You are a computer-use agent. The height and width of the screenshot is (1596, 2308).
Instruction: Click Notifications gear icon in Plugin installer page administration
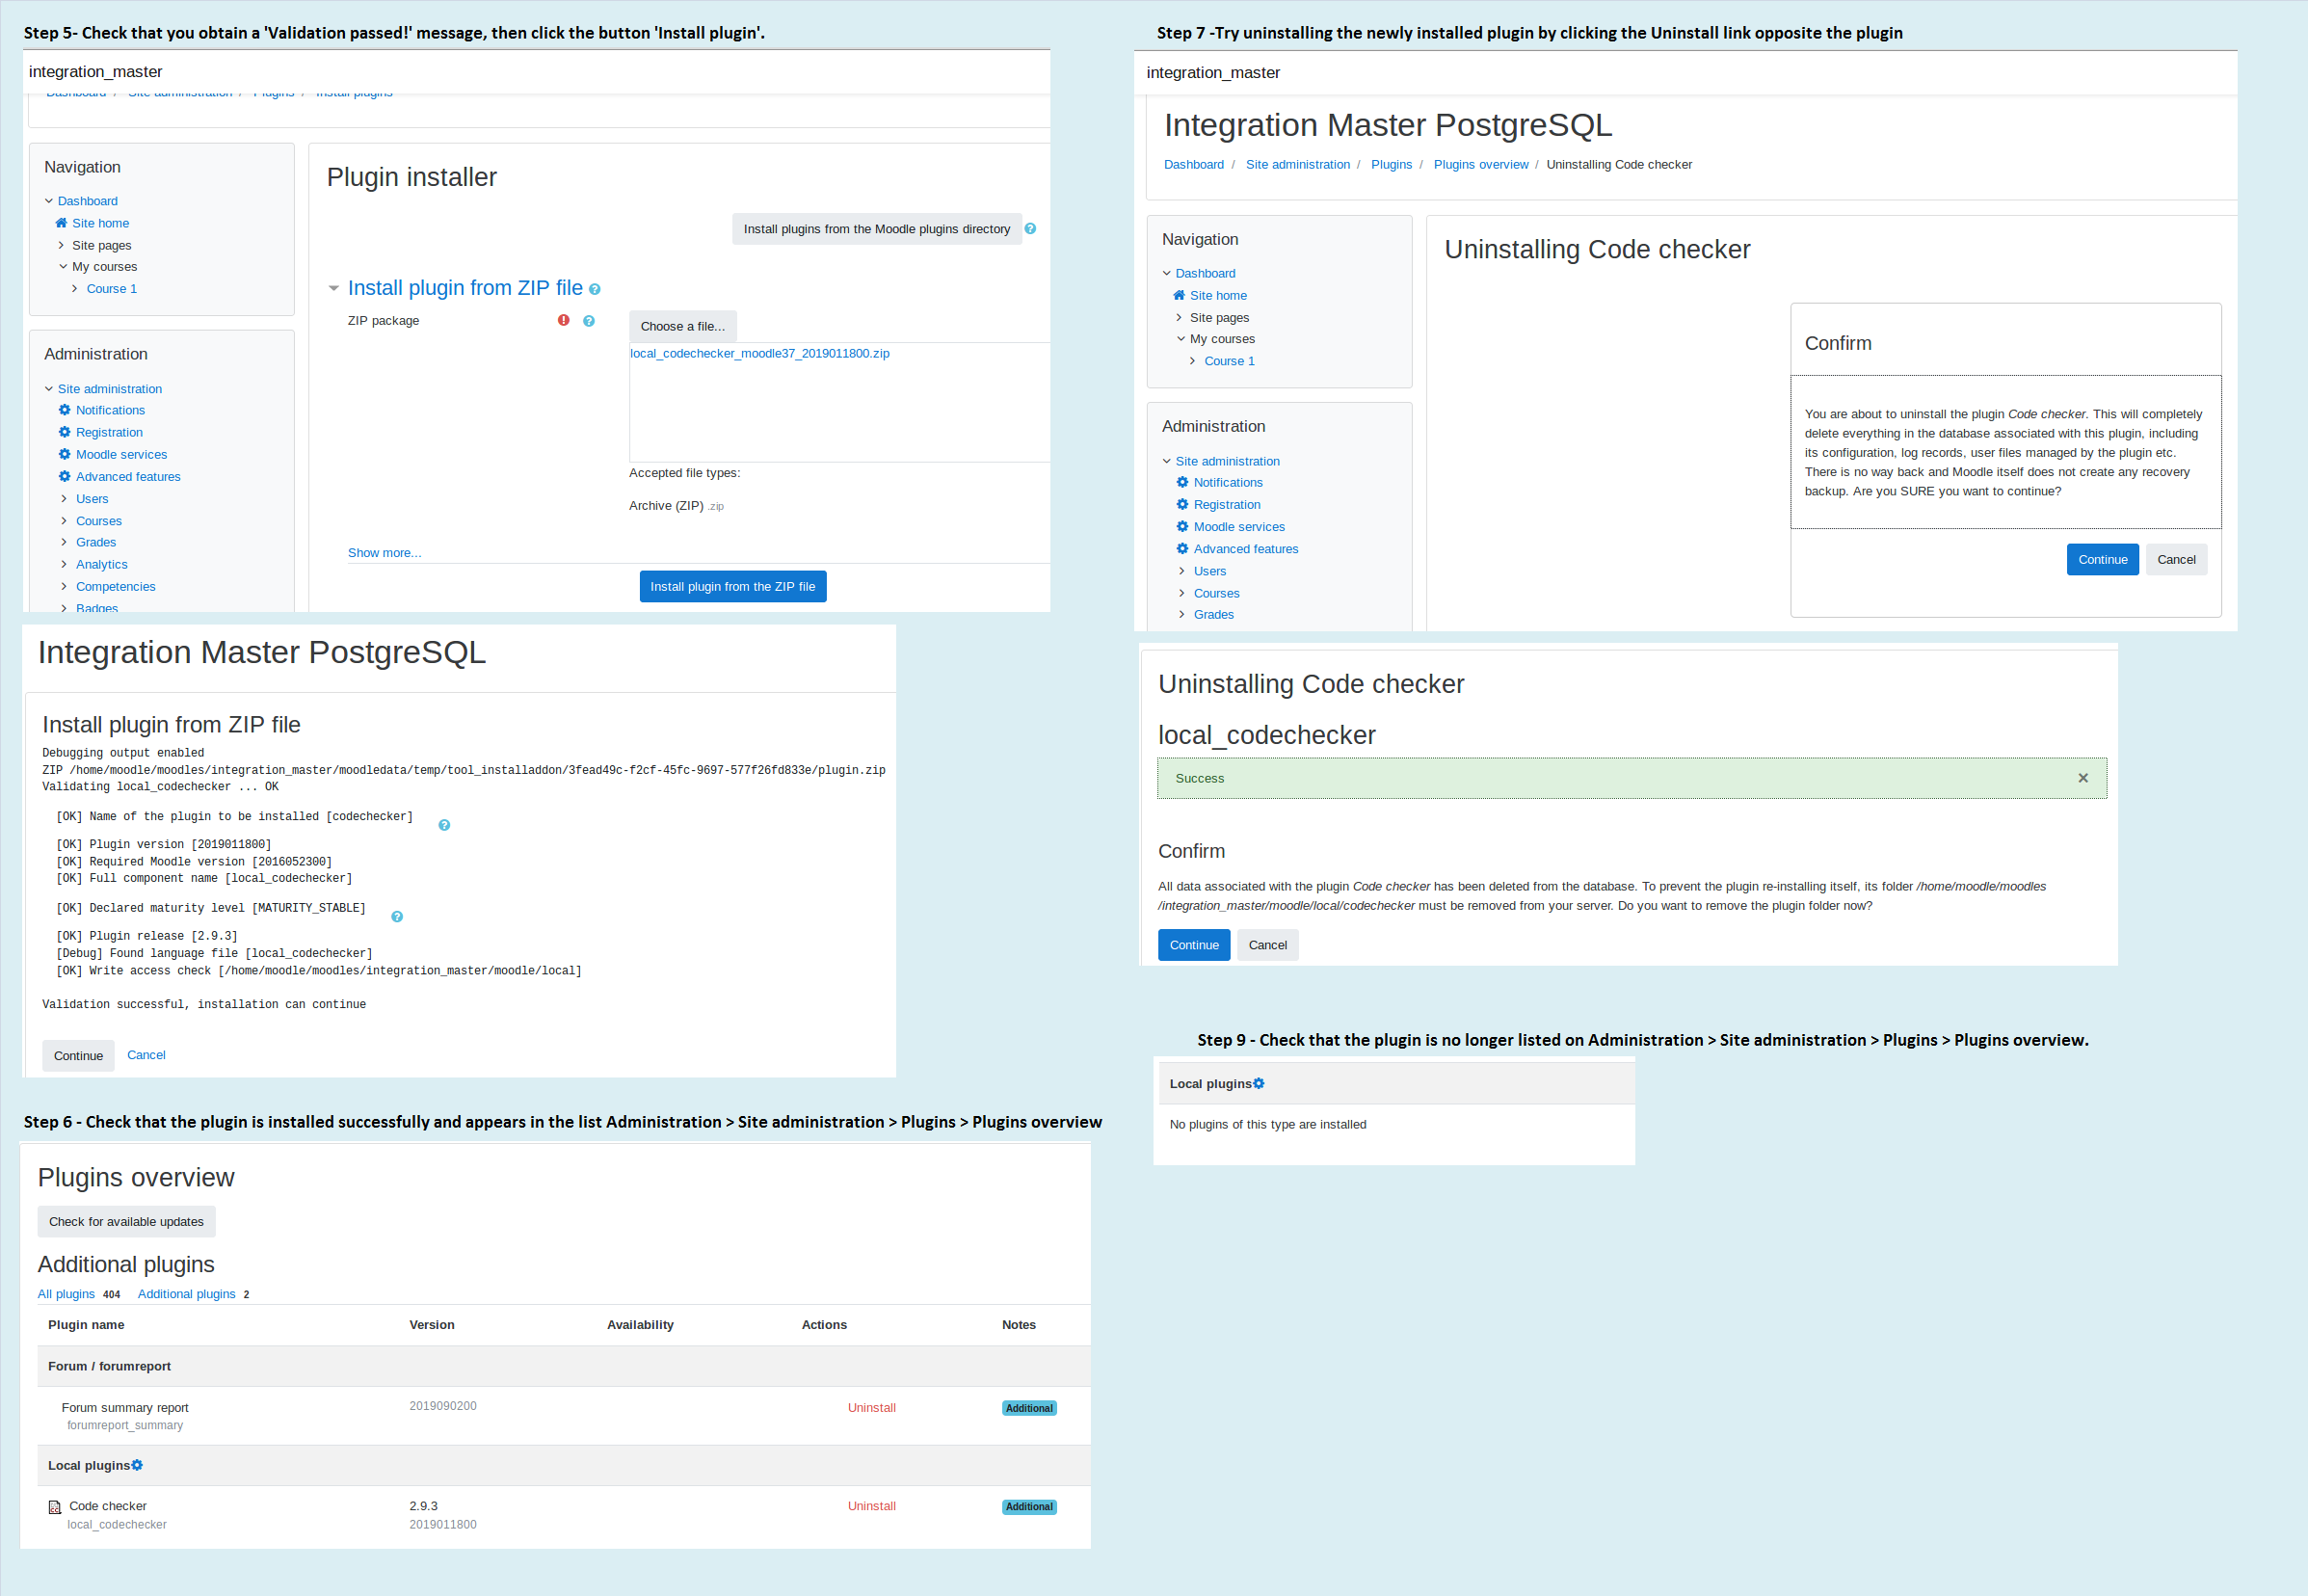[64, 410]
